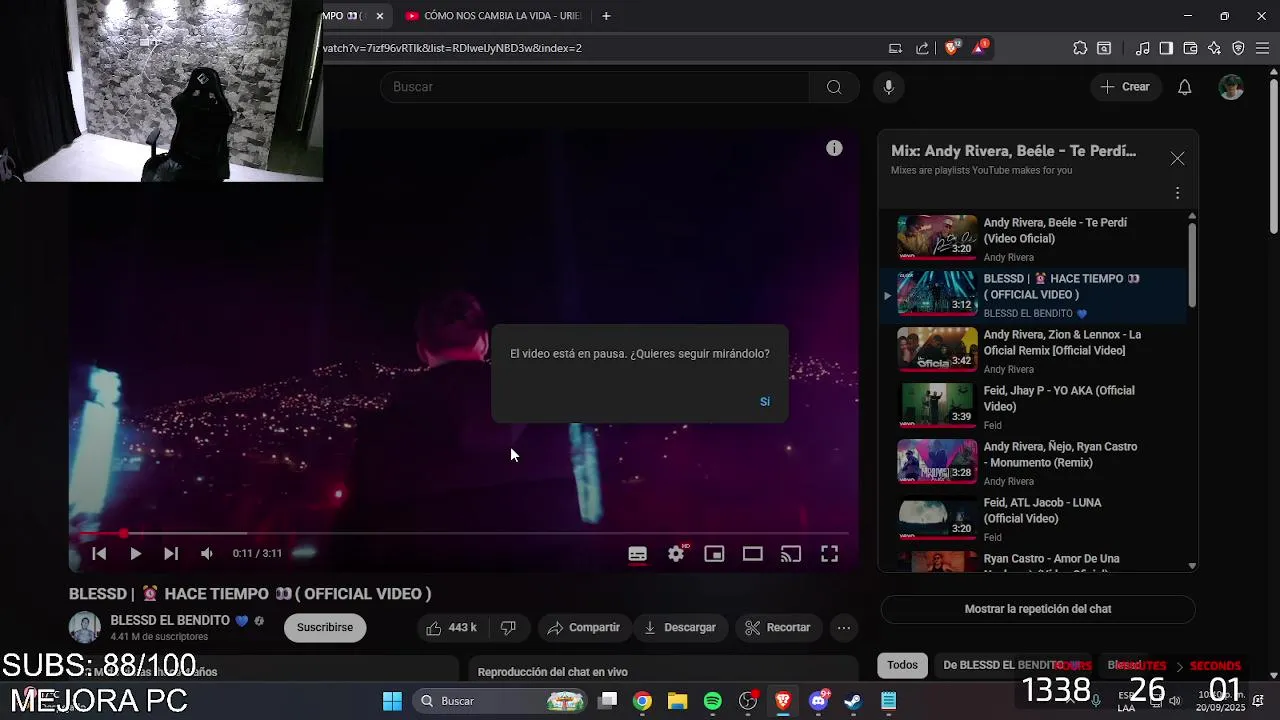The width and height of the screenshot is (1280, 720).
Task: Switch to 'CÓMO NOS CAMBIA LA VIDA' tab
Action: coord(492,16)
